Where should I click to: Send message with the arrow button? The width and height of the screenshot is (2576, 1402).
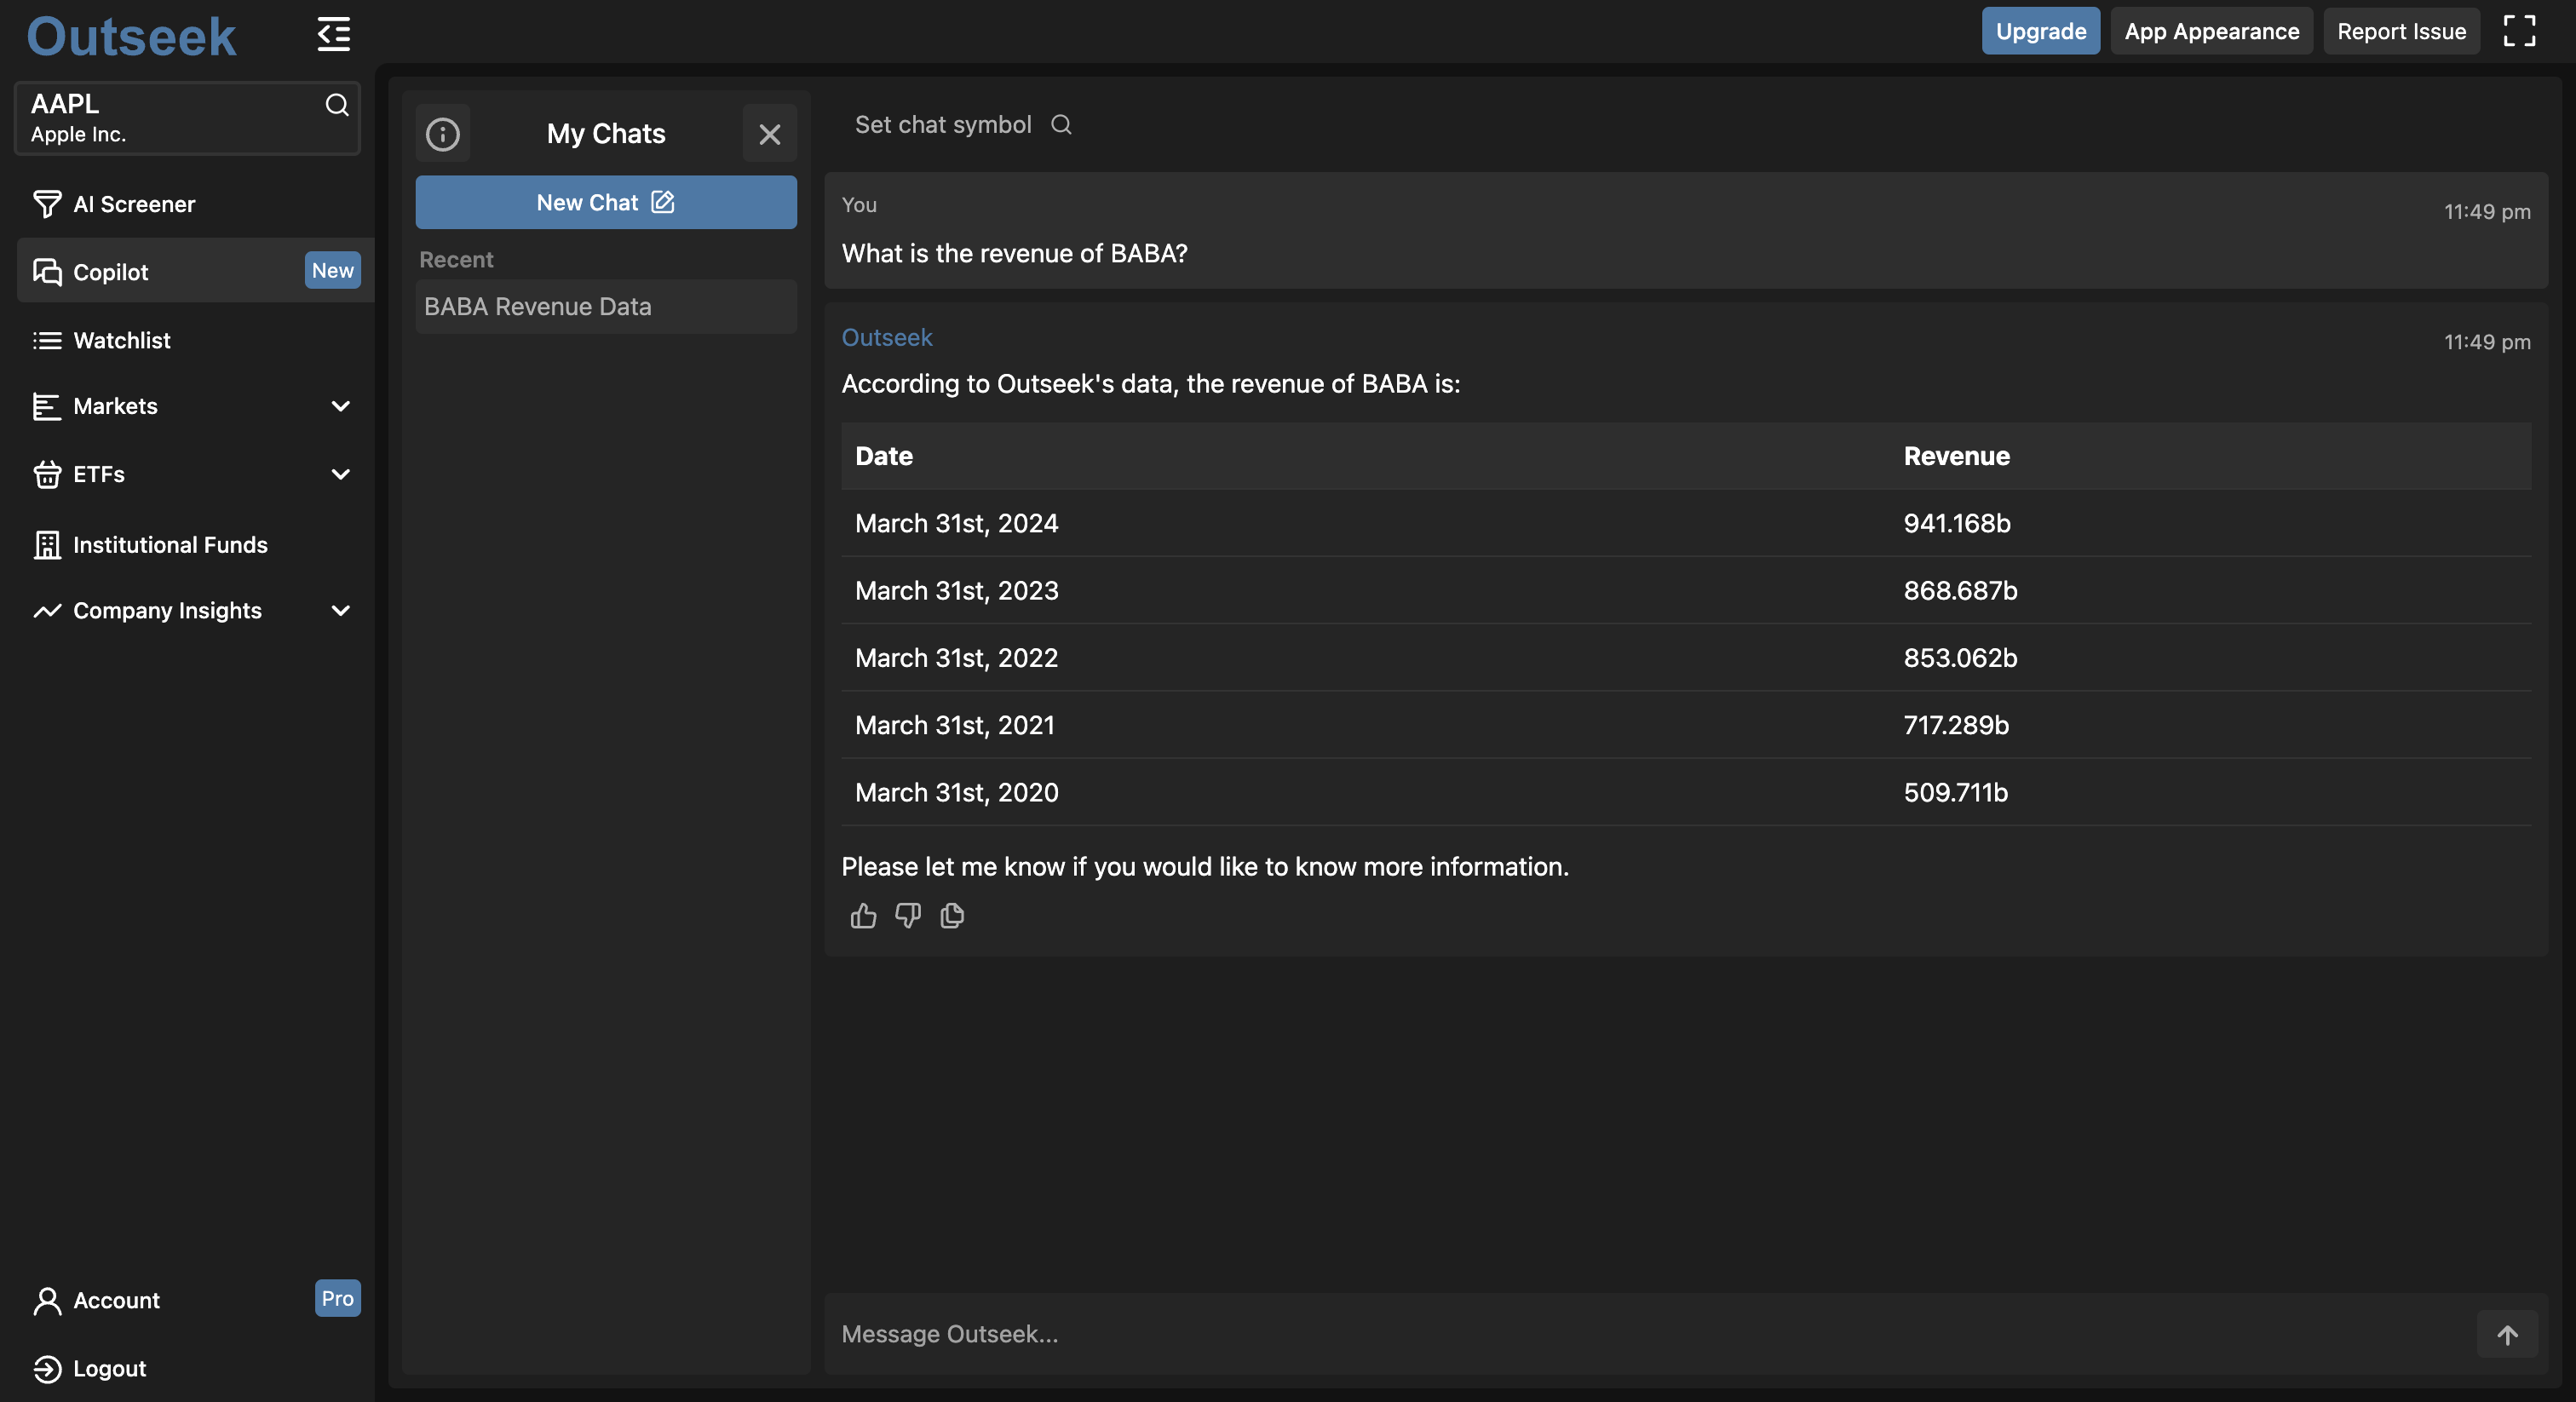[2507, 1334]
